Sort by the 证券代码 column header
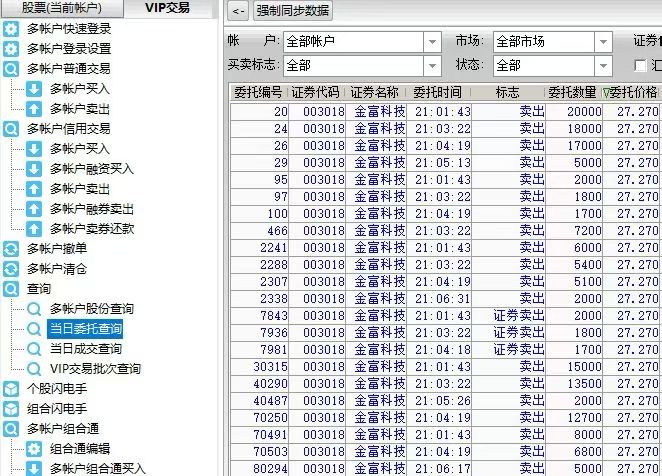This screenshot has width=662, height=476. coord(315,92)
